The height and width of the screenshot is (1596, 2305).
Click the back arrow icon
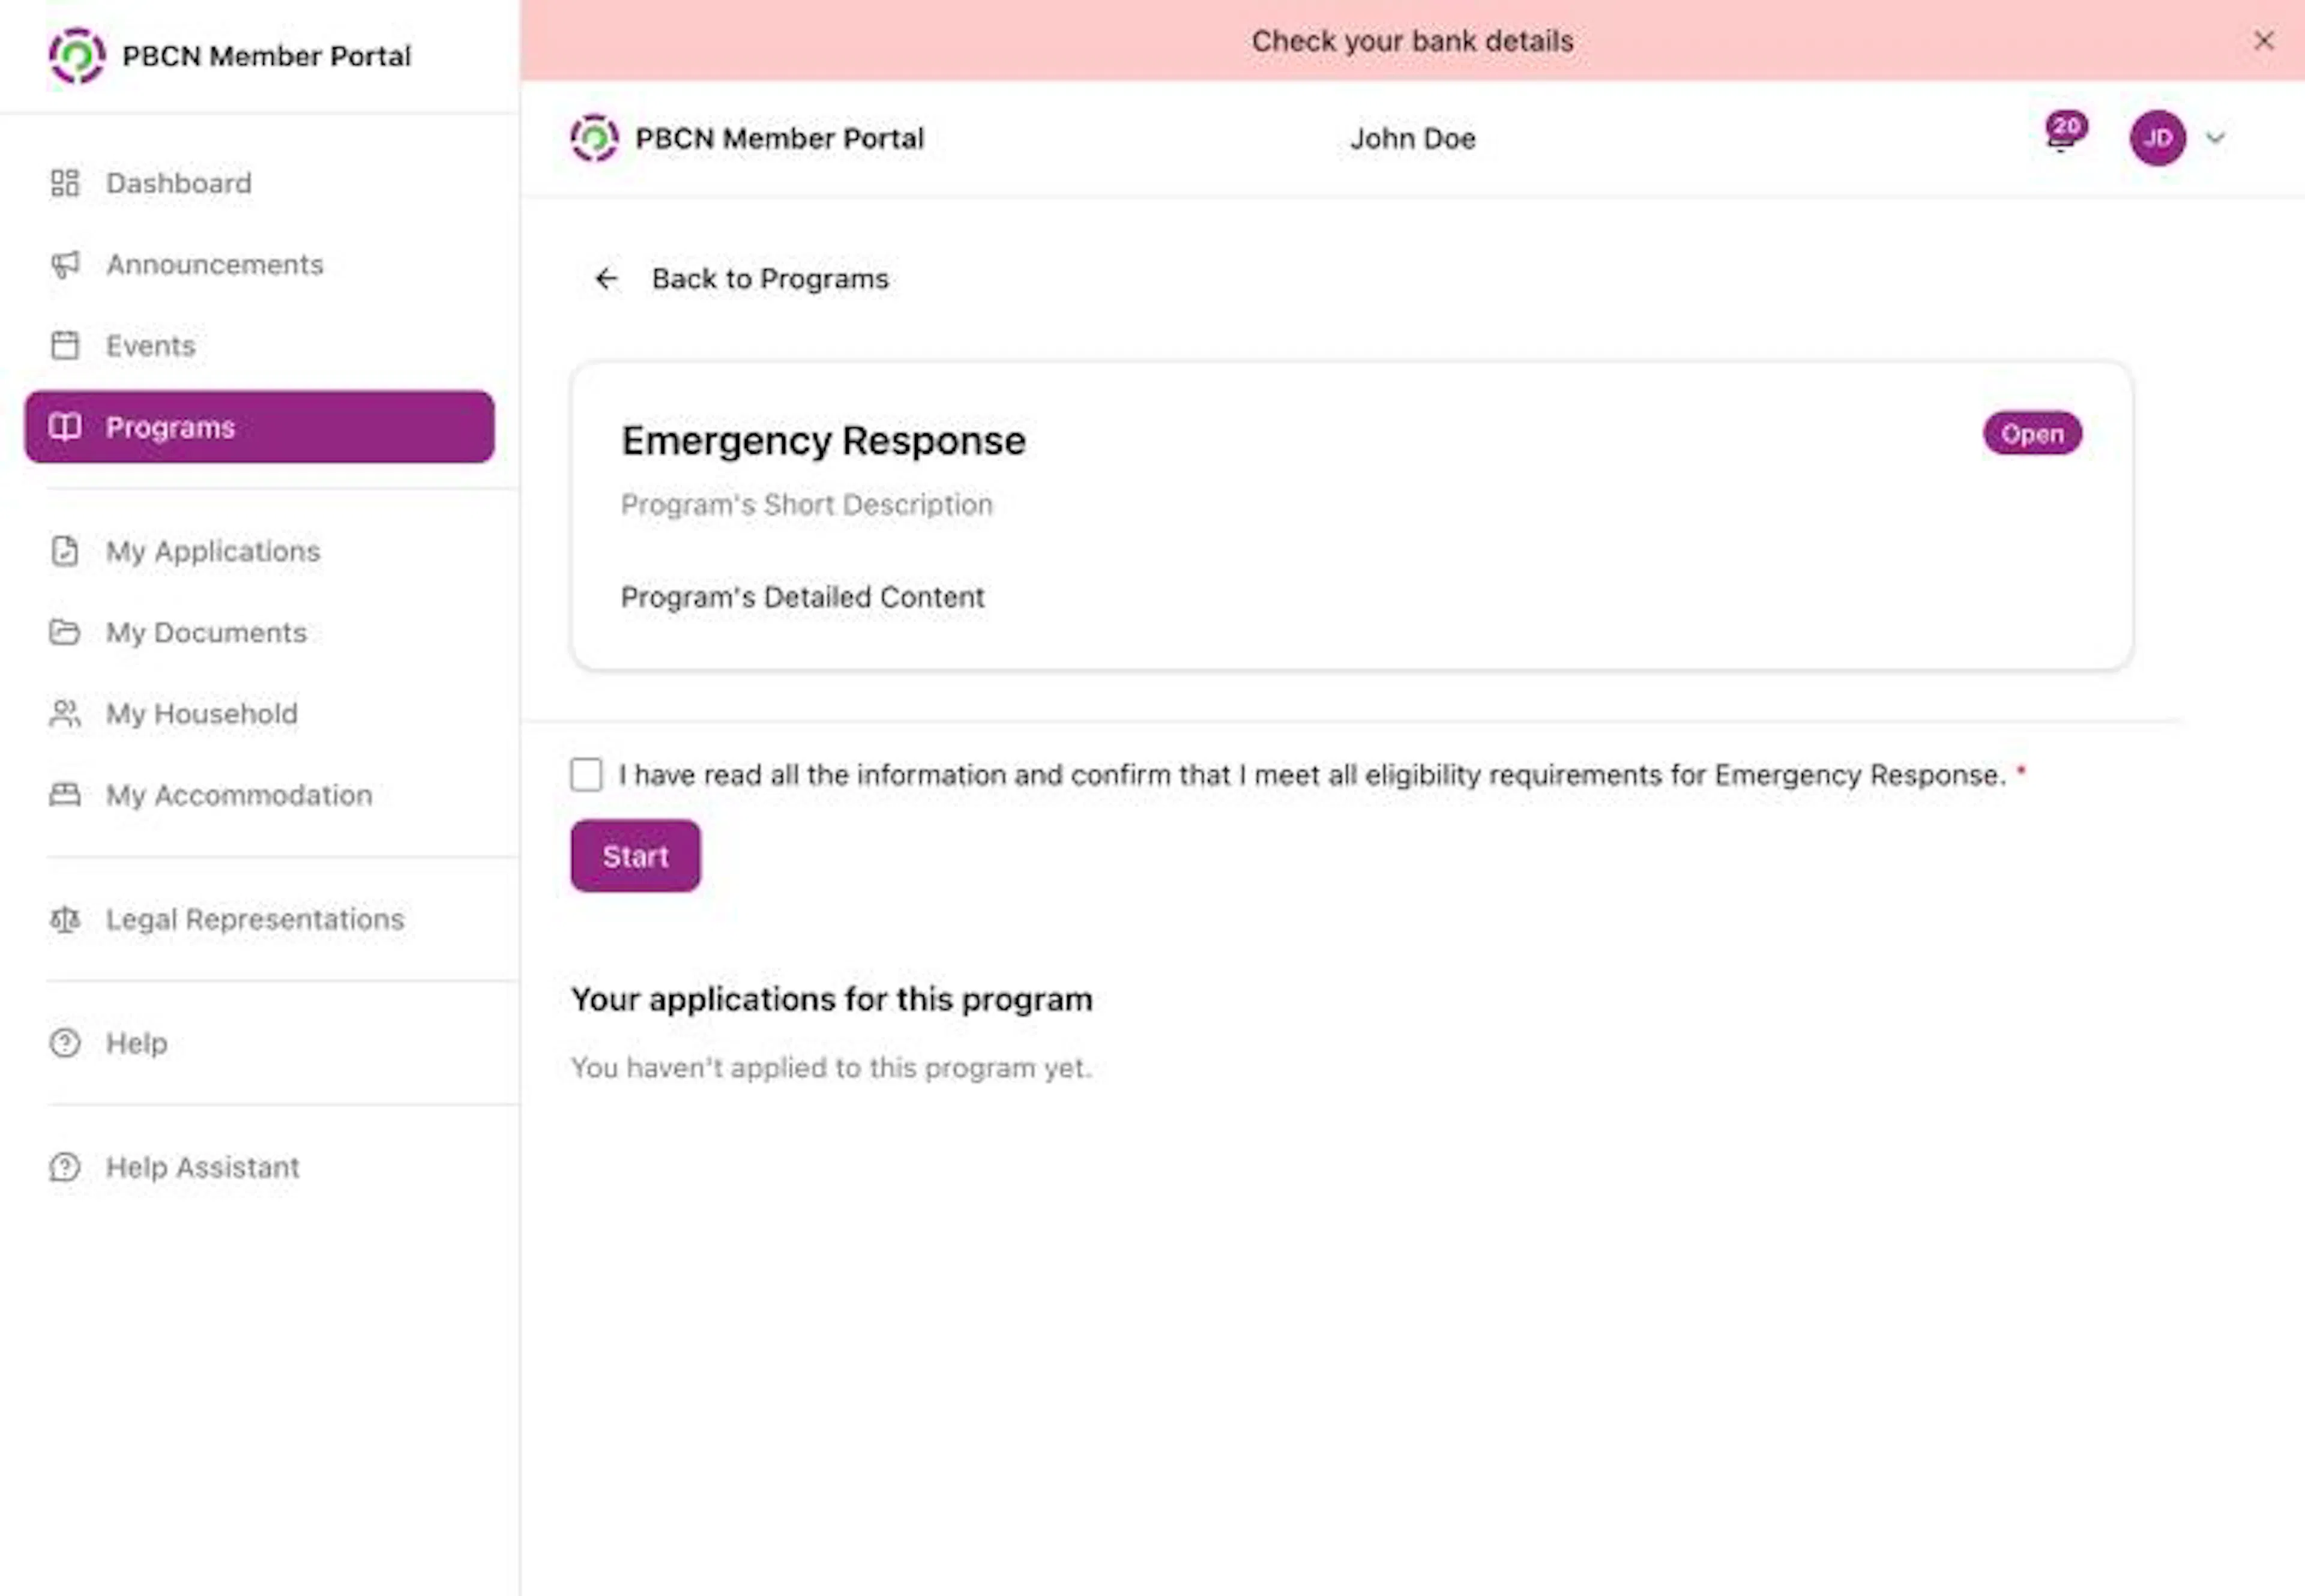[606, 279]
